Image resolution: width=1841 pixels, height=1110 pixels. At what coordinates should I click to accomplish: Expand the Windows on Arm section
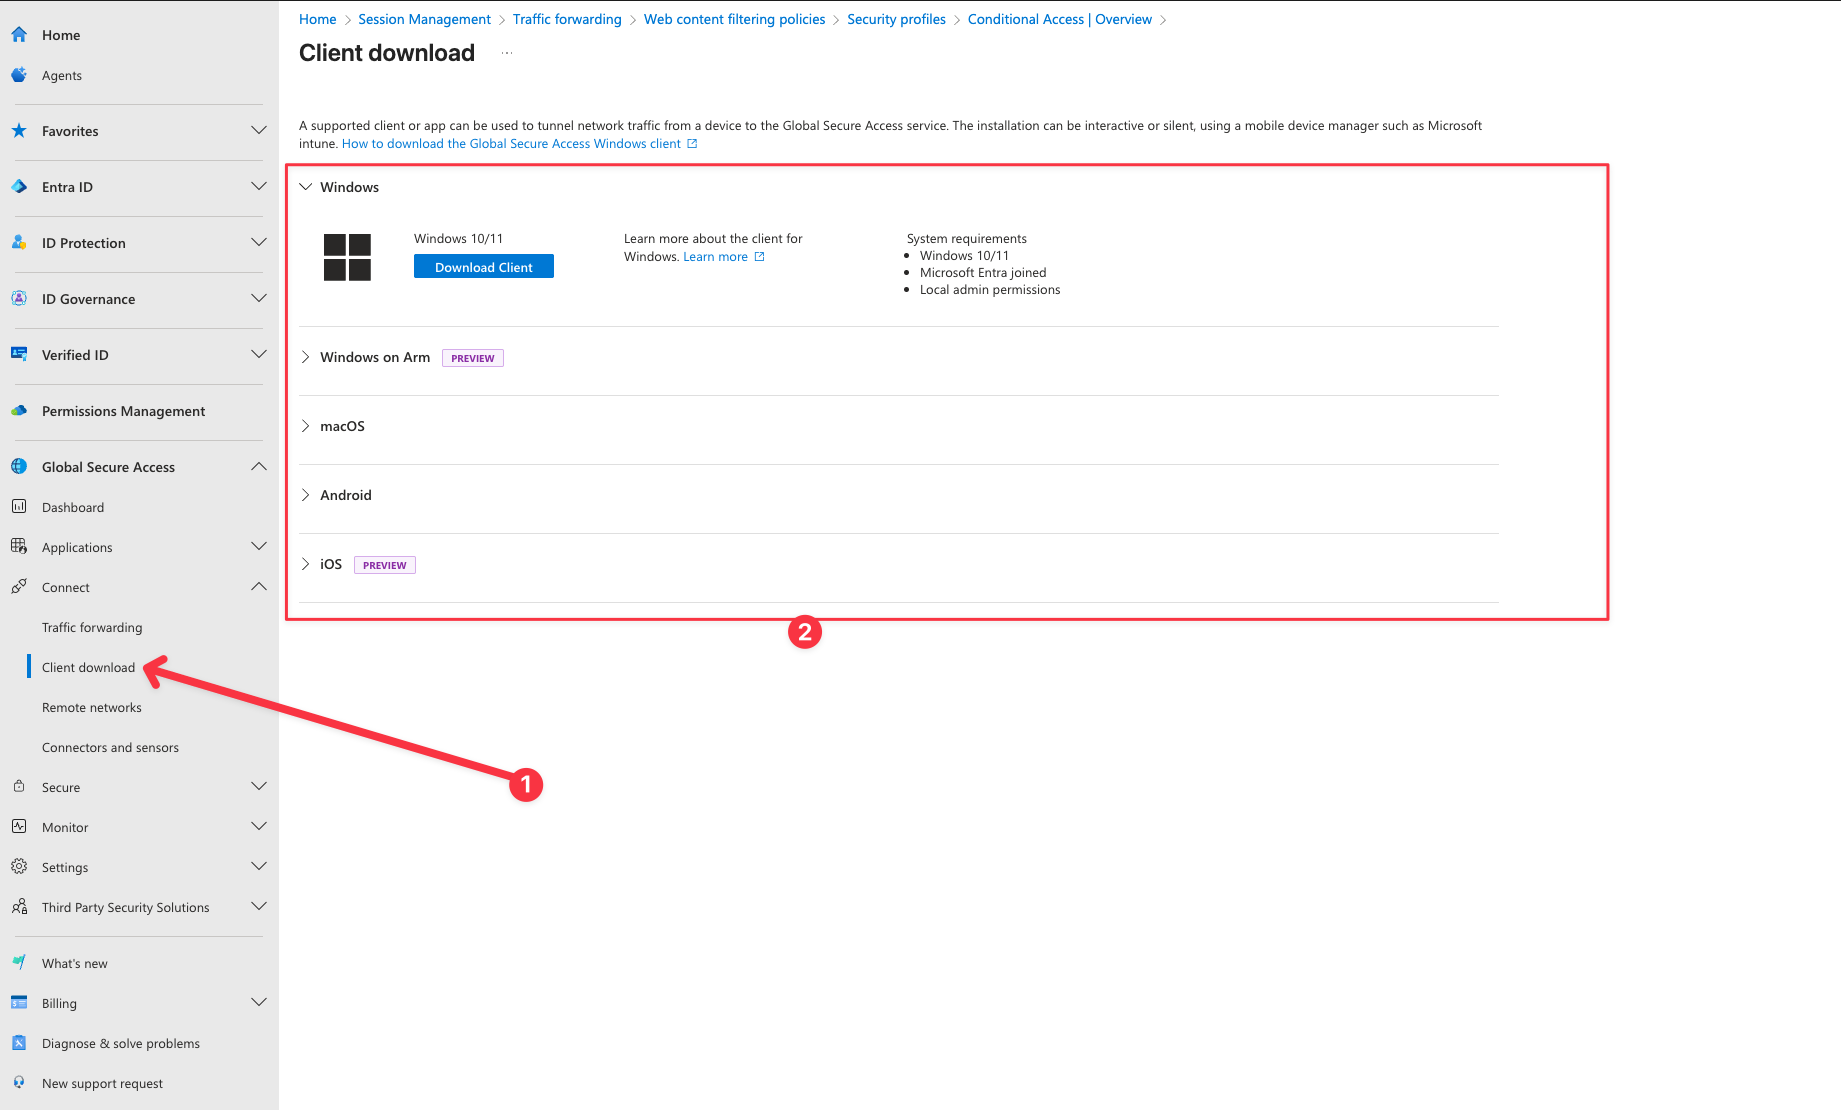click(306, 357)
